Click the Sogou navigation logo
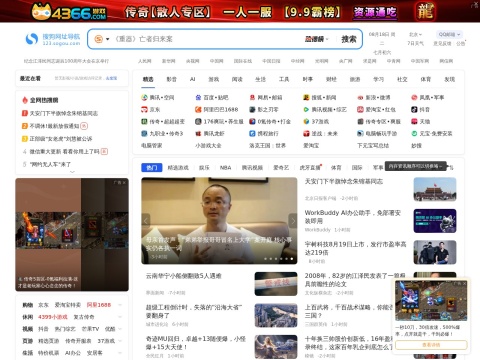 53,39
